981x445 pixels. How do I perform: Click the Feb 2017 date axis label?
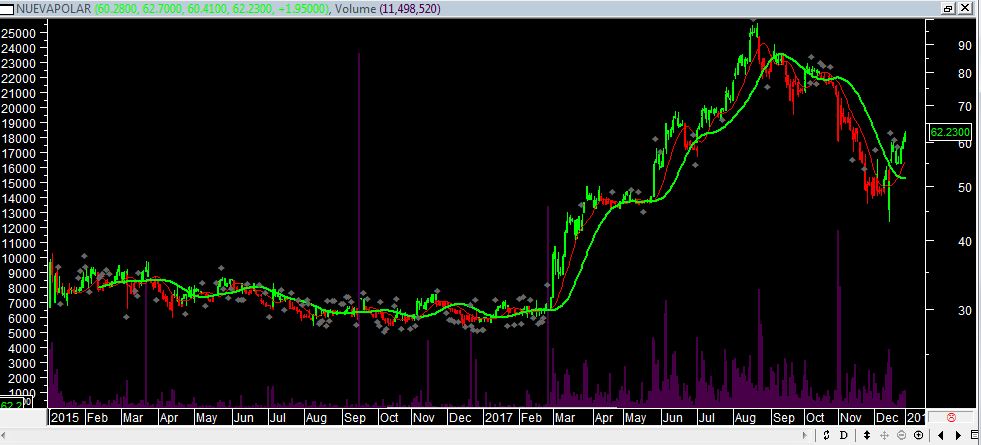coord(531,417)
